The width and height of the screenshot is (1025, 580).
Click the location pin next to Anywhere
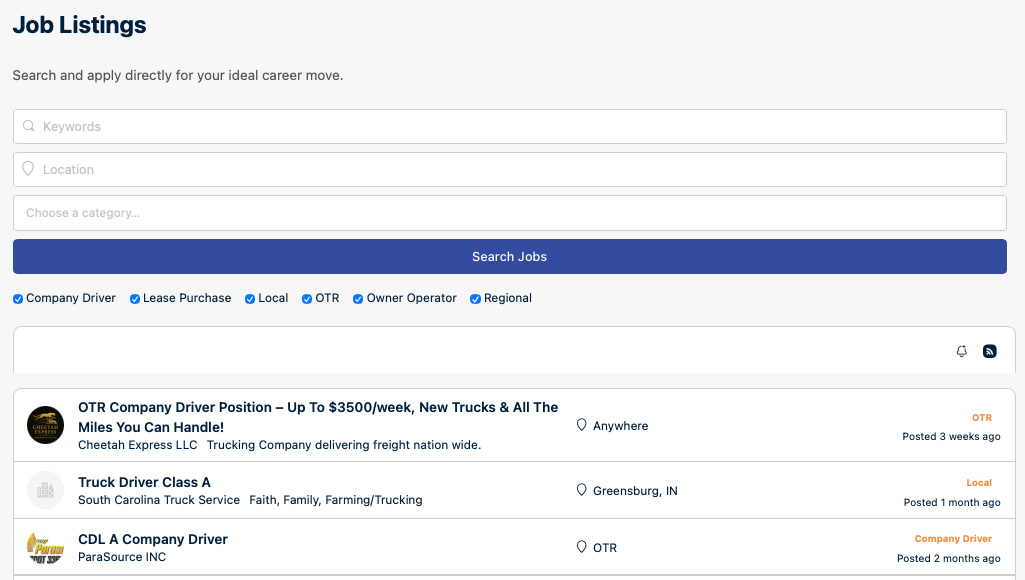[581, 425]
